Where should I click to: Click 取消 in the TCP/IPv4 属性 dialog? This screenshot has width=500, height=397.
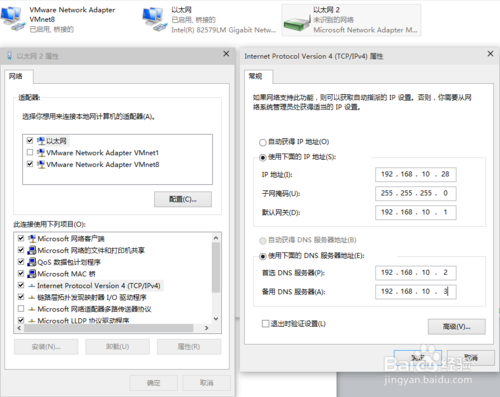(471, 358)
